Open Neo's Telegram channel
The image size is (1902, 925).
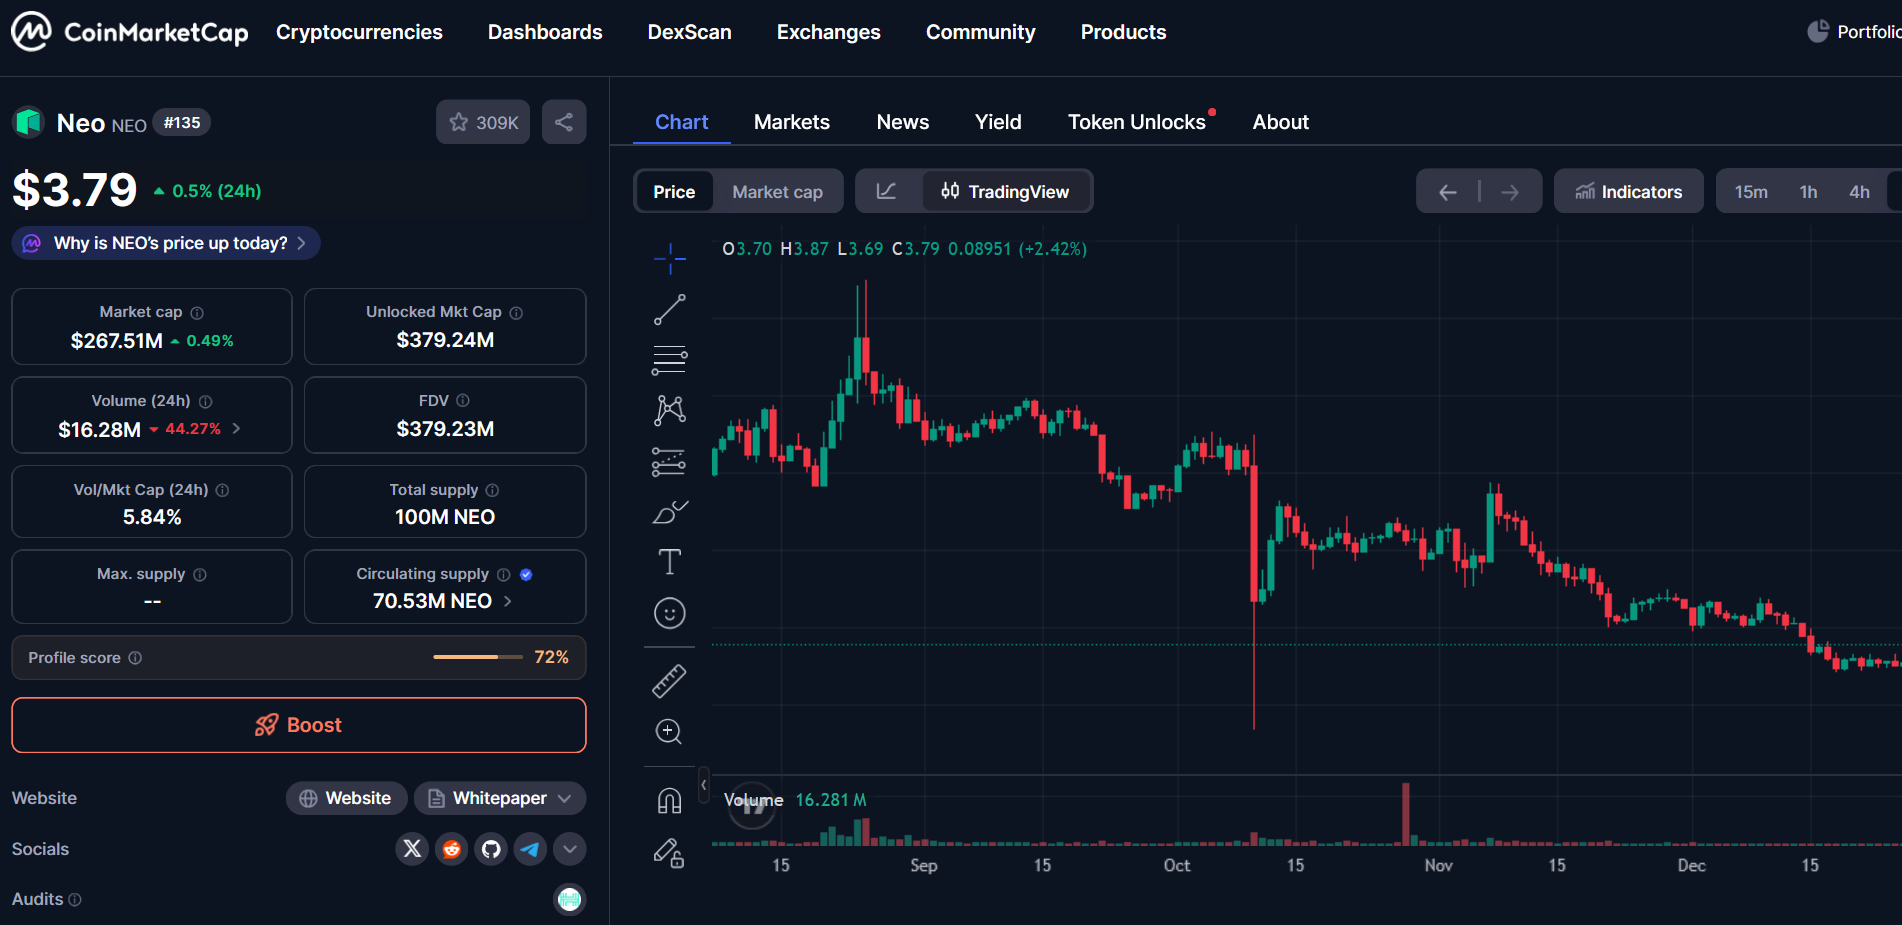pyautogui.click(x=530, y=849)
